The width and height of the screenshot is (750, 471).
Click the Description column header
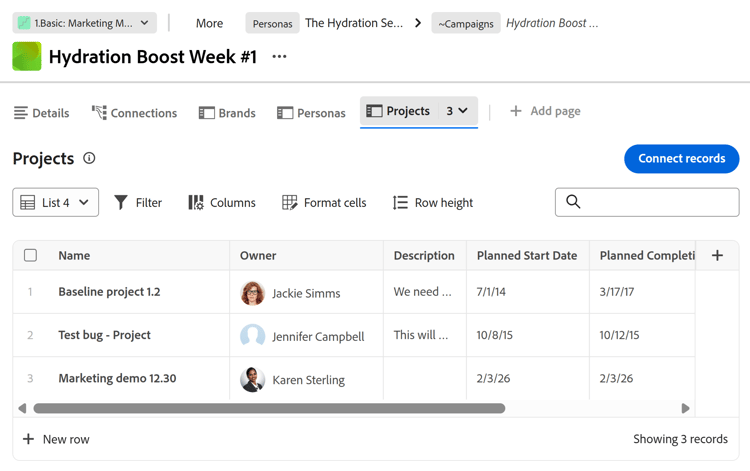click(x=424, y=255)
